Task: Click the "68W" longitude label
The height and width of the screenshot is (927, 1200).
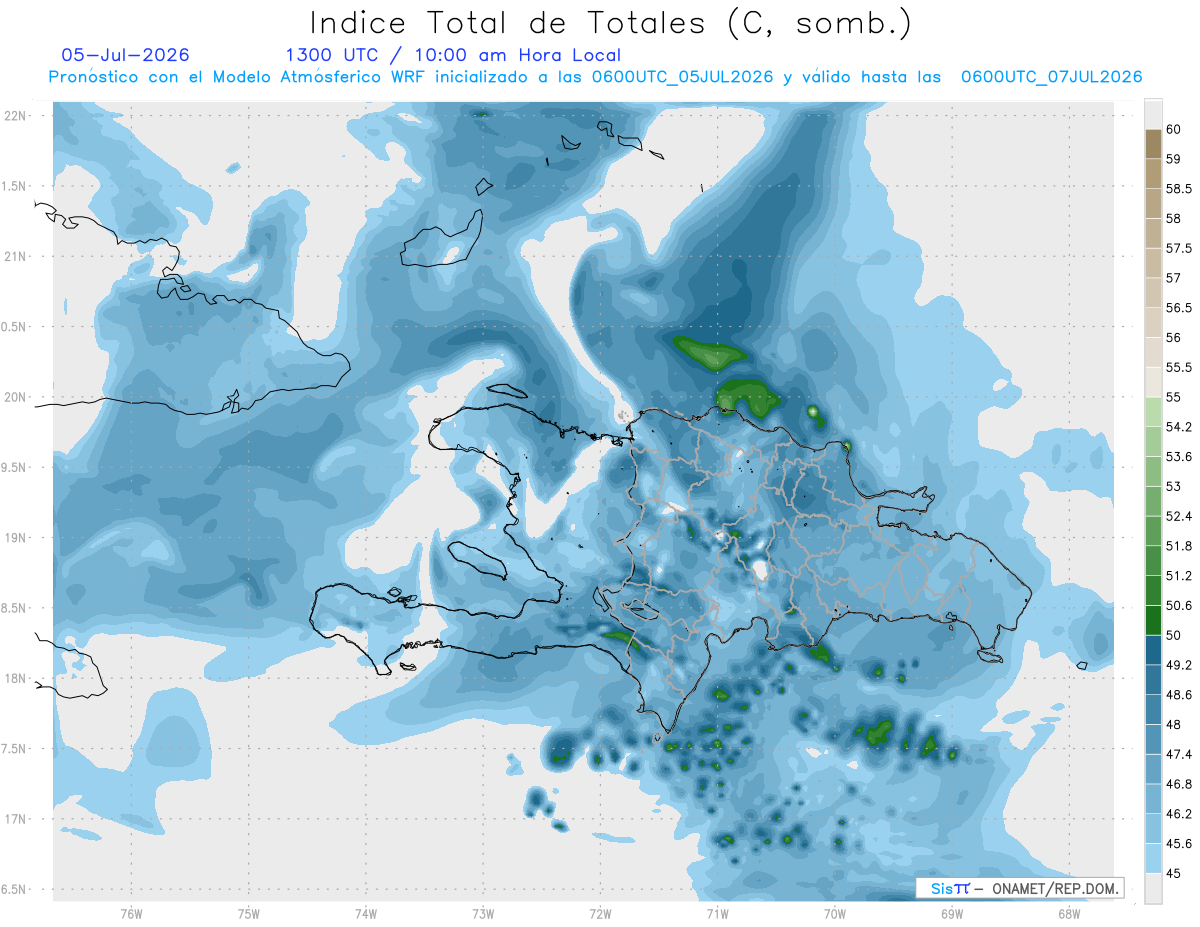Action: click(x=1069, y=913)
